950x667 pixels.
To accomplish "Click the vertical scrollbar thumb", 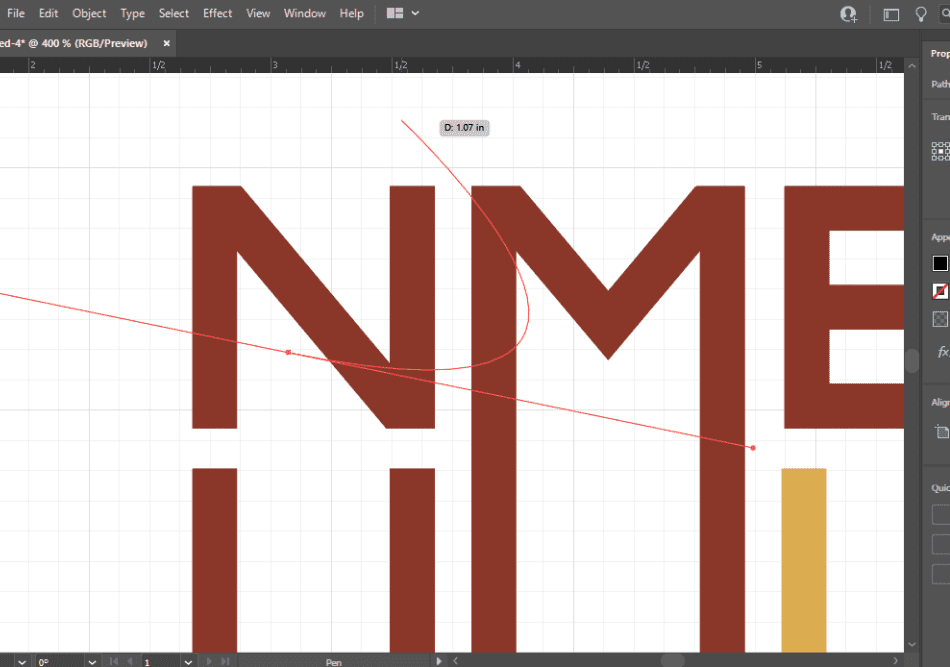I will pos(912,360).
